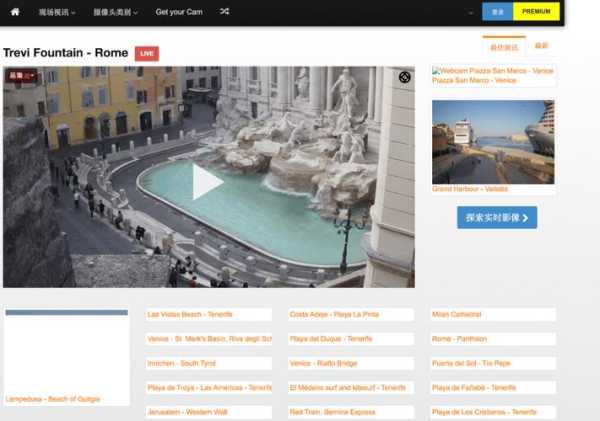
Task: Open the Get your Cam menu item
Action: [x=179, y=12]
